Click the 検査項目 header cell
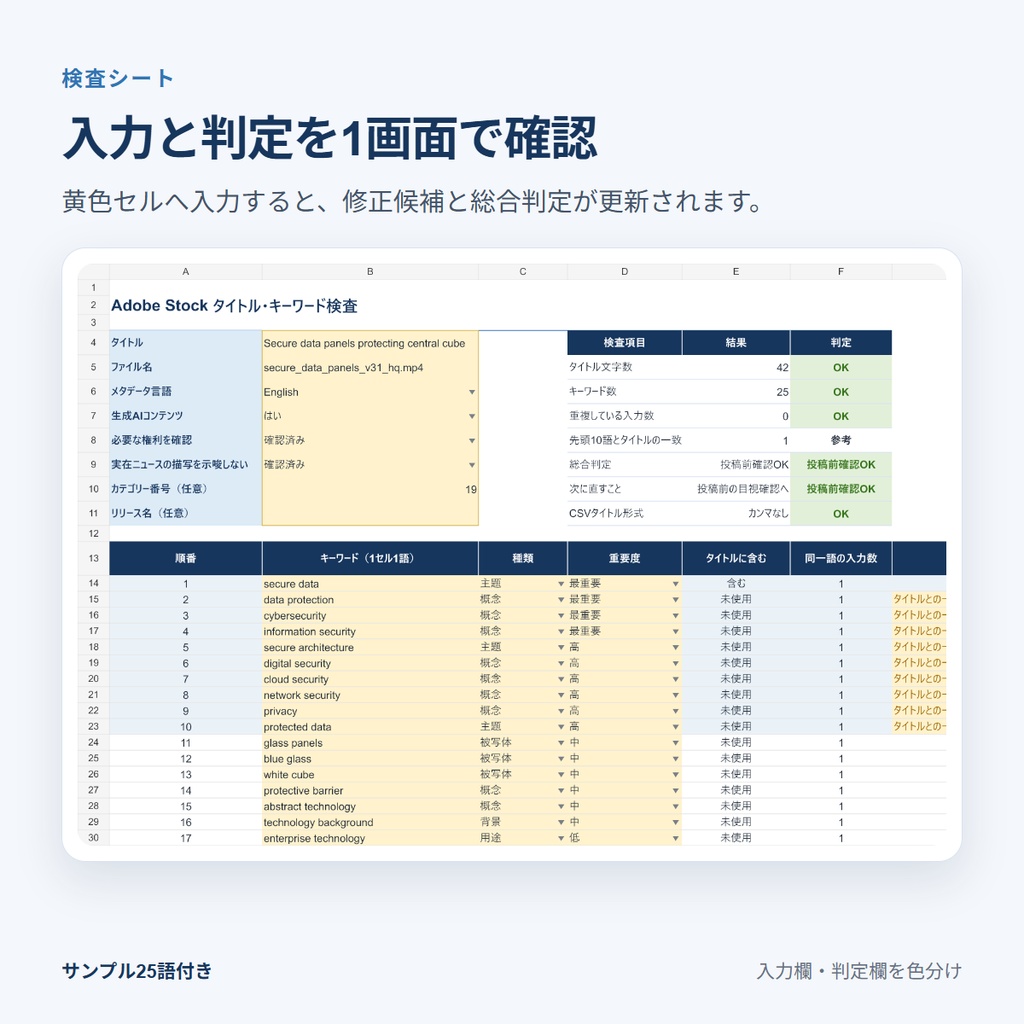Viewport: 1024px width, 1024px height. pyautogui.click(x=625, y=343)
